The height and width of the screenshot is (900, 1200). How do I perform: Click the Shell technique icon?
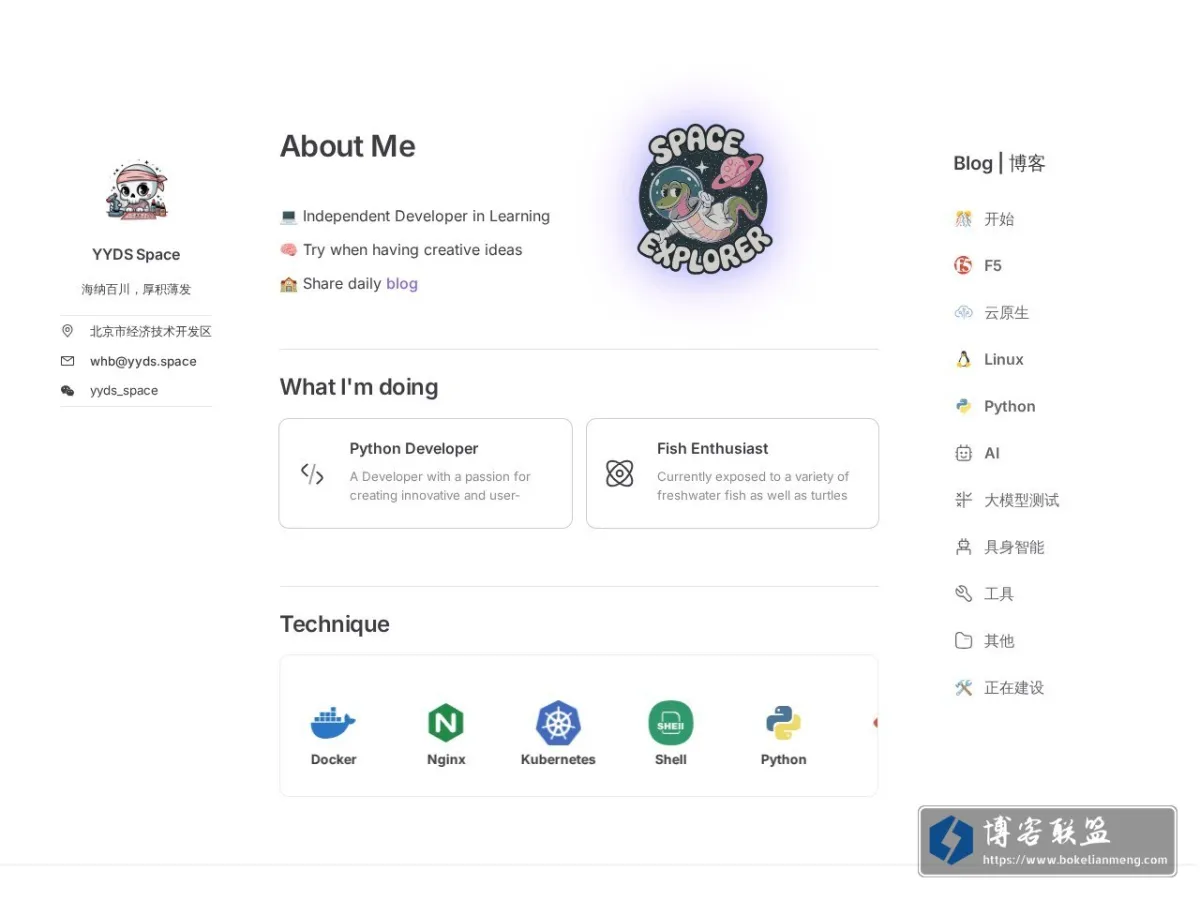point(671,722)
